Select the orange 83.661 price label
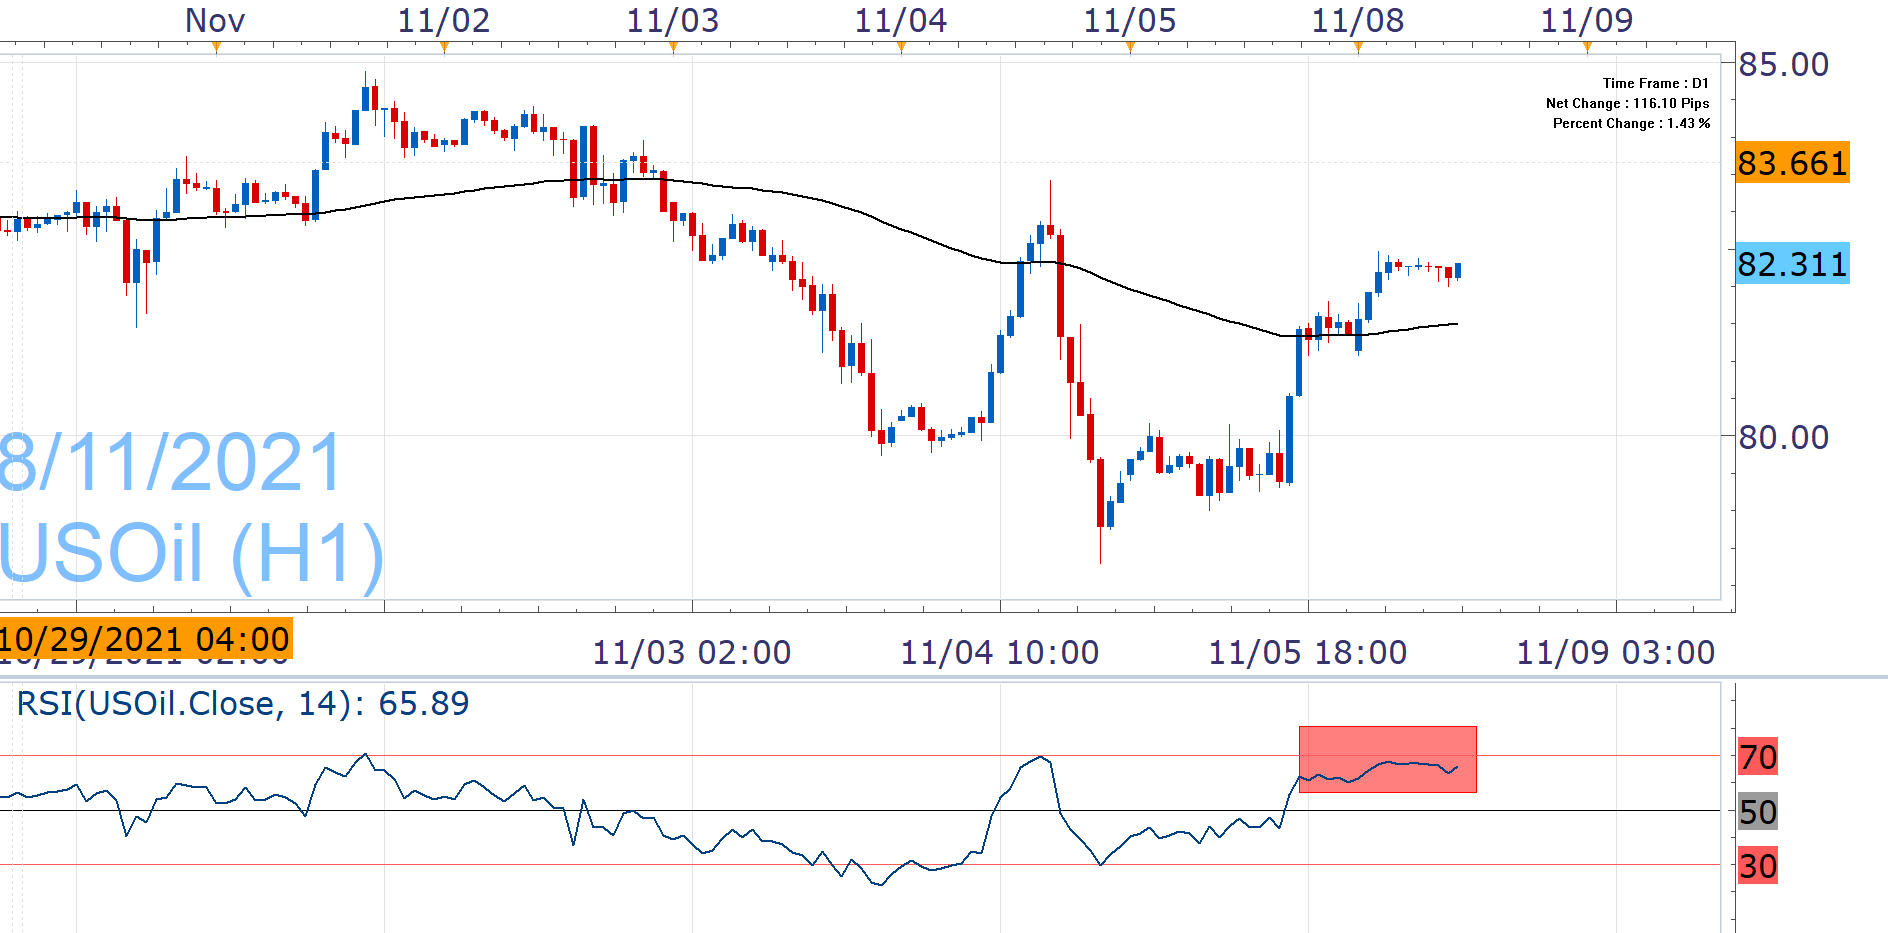This screenshot has width=1888, height=933. click(1792, 163)
